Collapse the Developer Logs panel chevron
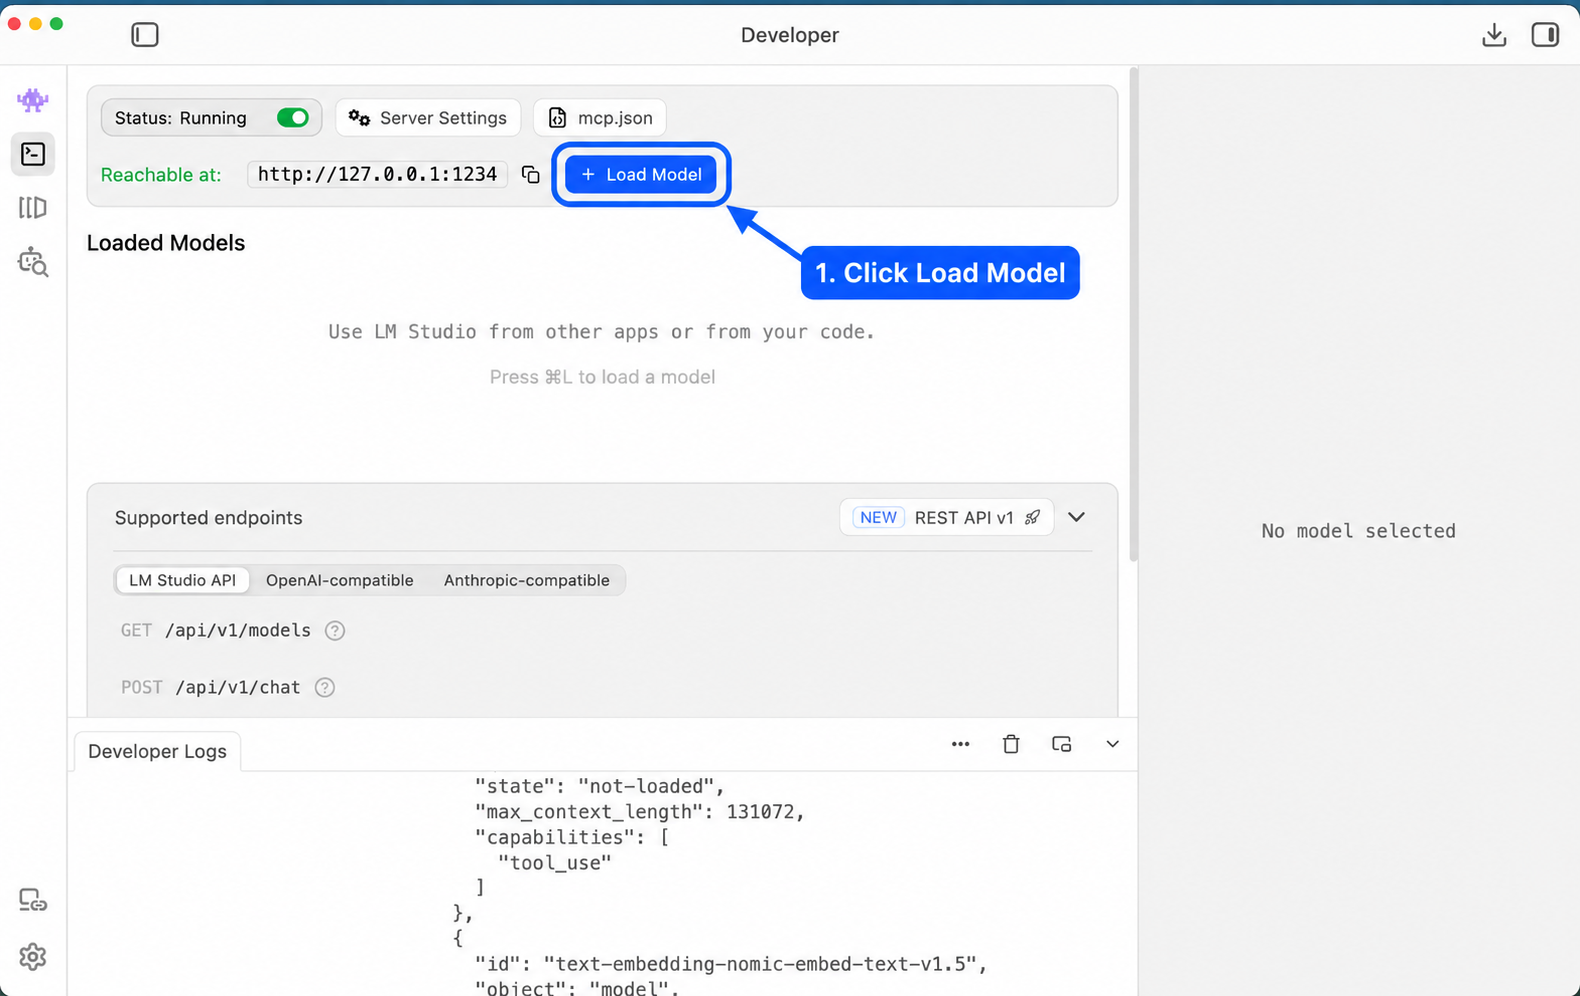This screenshot has width=1580, height=996. [1112, 744]
